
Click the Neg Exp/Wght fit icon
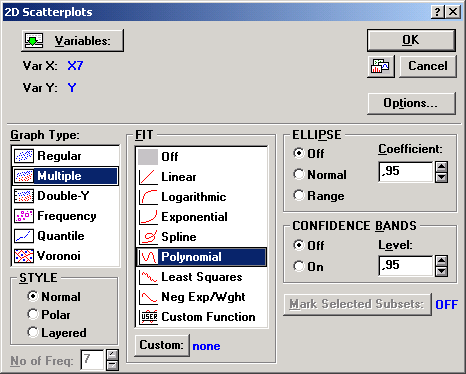coord(148,297)
